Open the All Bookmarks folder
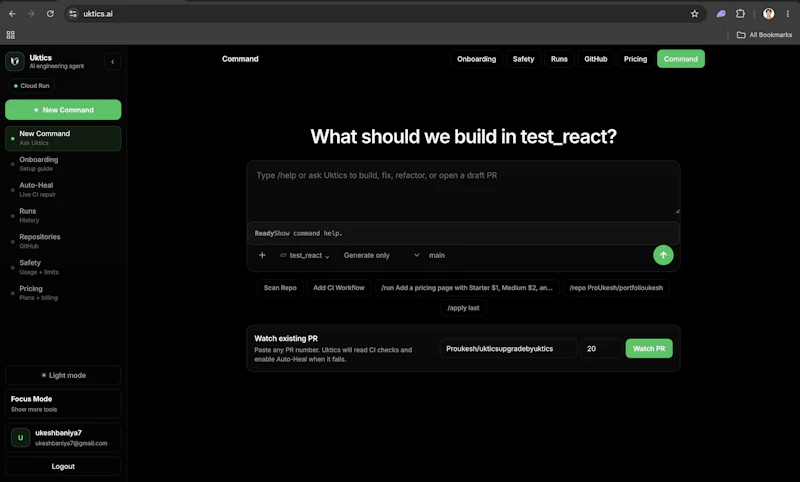The width and height of the screenshot is (800, 482). [x=764, y=35]
